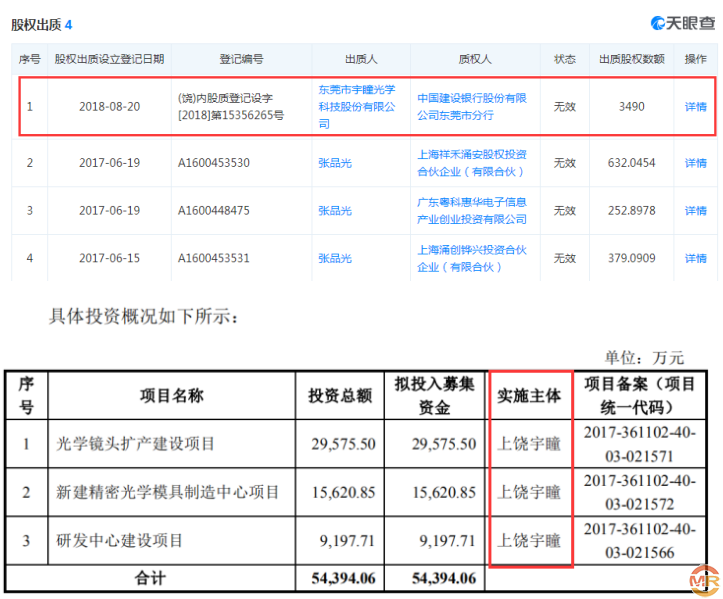Image resolution: width=723 pixels, height=599 pixels.
Task: Select project code ending 03-021571
Action: tap(639, 444)
